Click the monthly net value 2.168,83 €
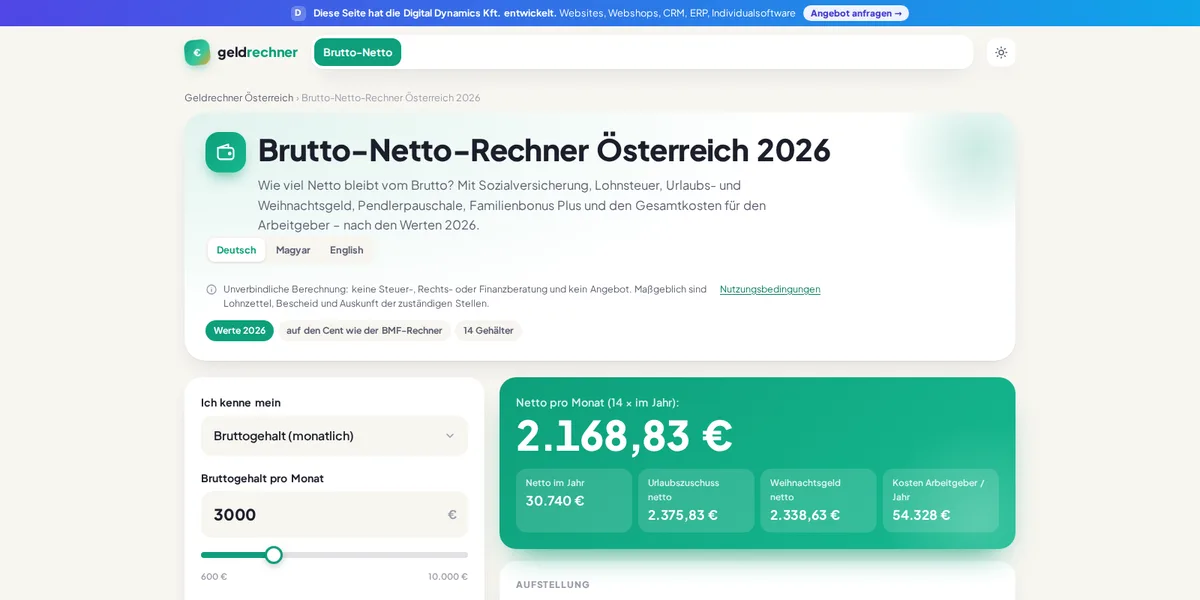Screen dimensions: 1200x600 pyautogui.click(x=624, y=436)
